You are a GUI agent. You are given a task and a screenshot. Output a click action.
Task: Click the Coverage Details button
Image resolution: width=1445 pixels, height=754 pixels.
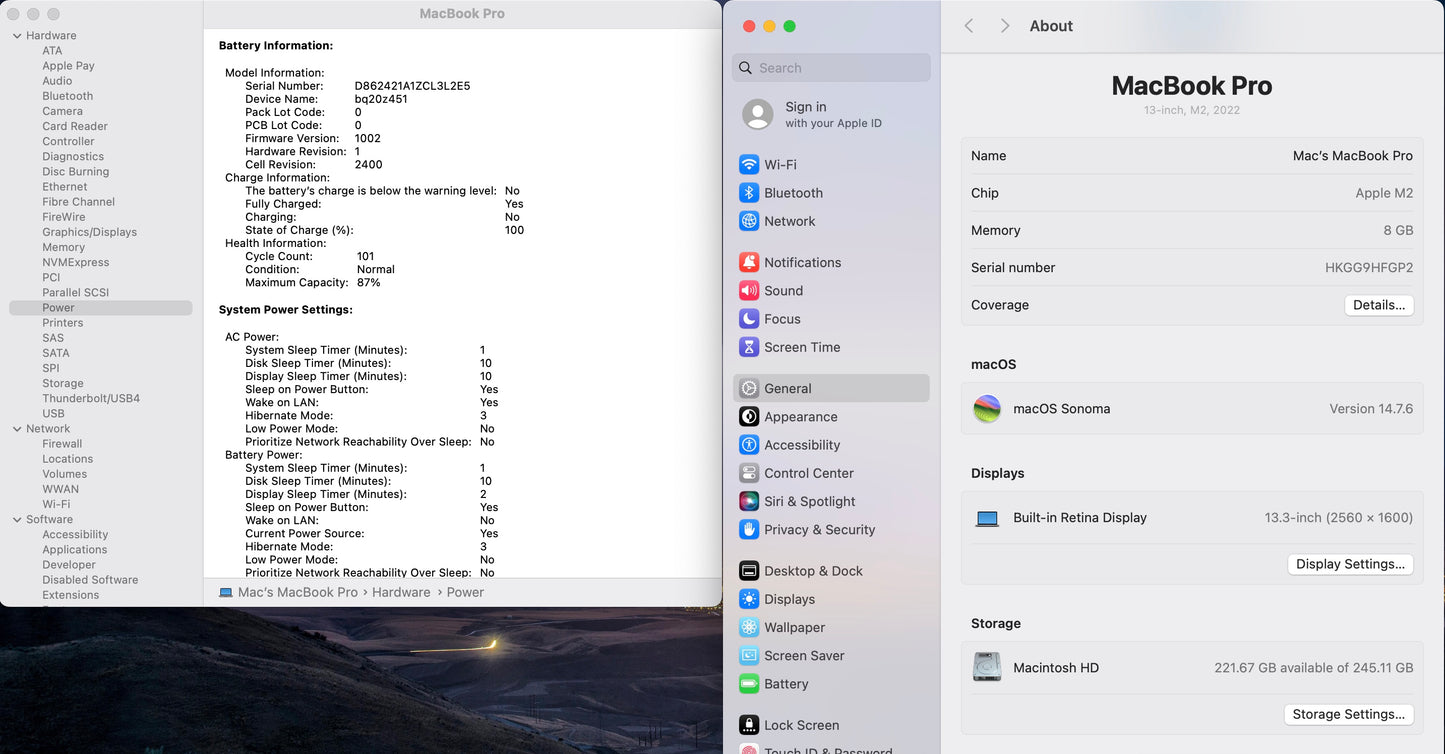1378,305
